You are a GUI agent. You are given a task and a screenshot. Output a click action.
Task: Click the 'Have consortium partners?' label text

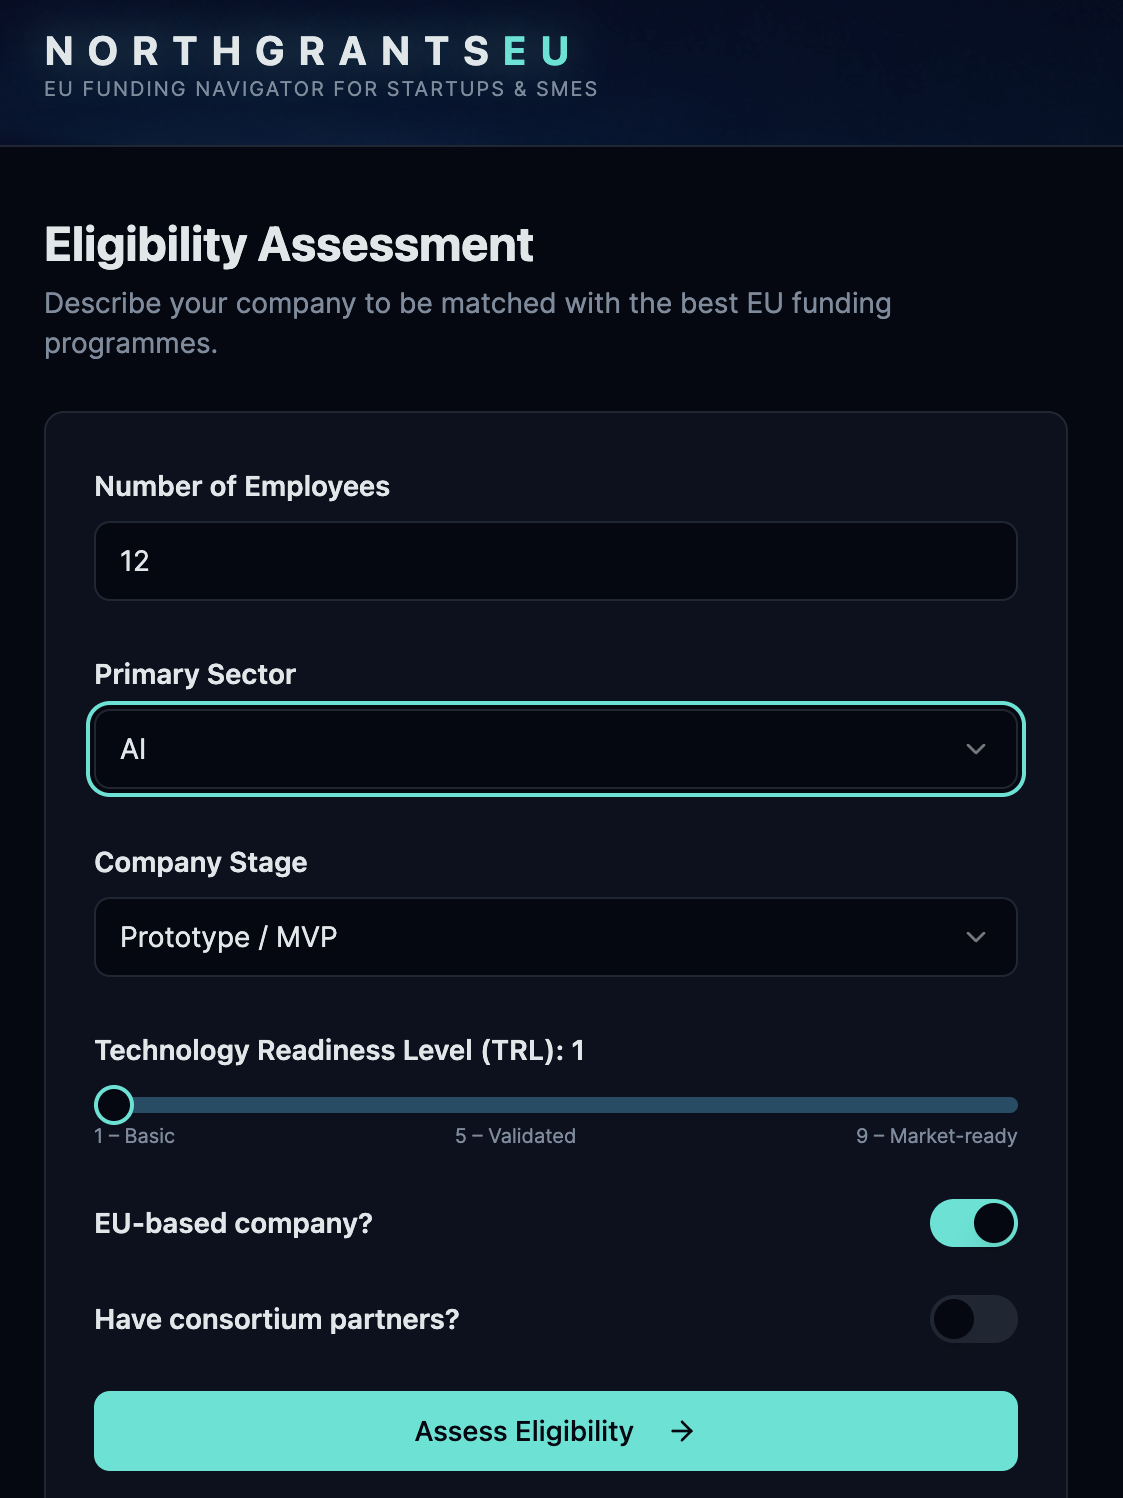[277, 1319]
